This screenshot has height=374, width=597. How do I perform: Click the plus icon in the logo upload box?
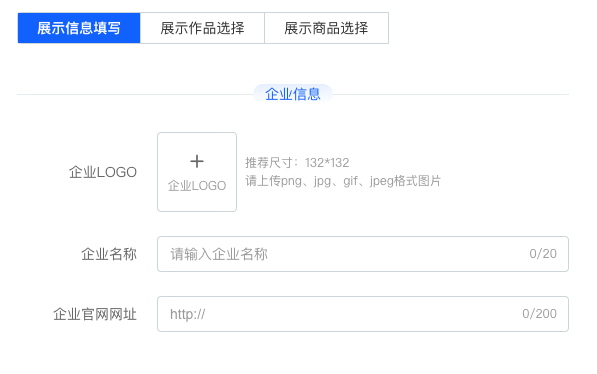pyautogui.click(x=197, y=161)
